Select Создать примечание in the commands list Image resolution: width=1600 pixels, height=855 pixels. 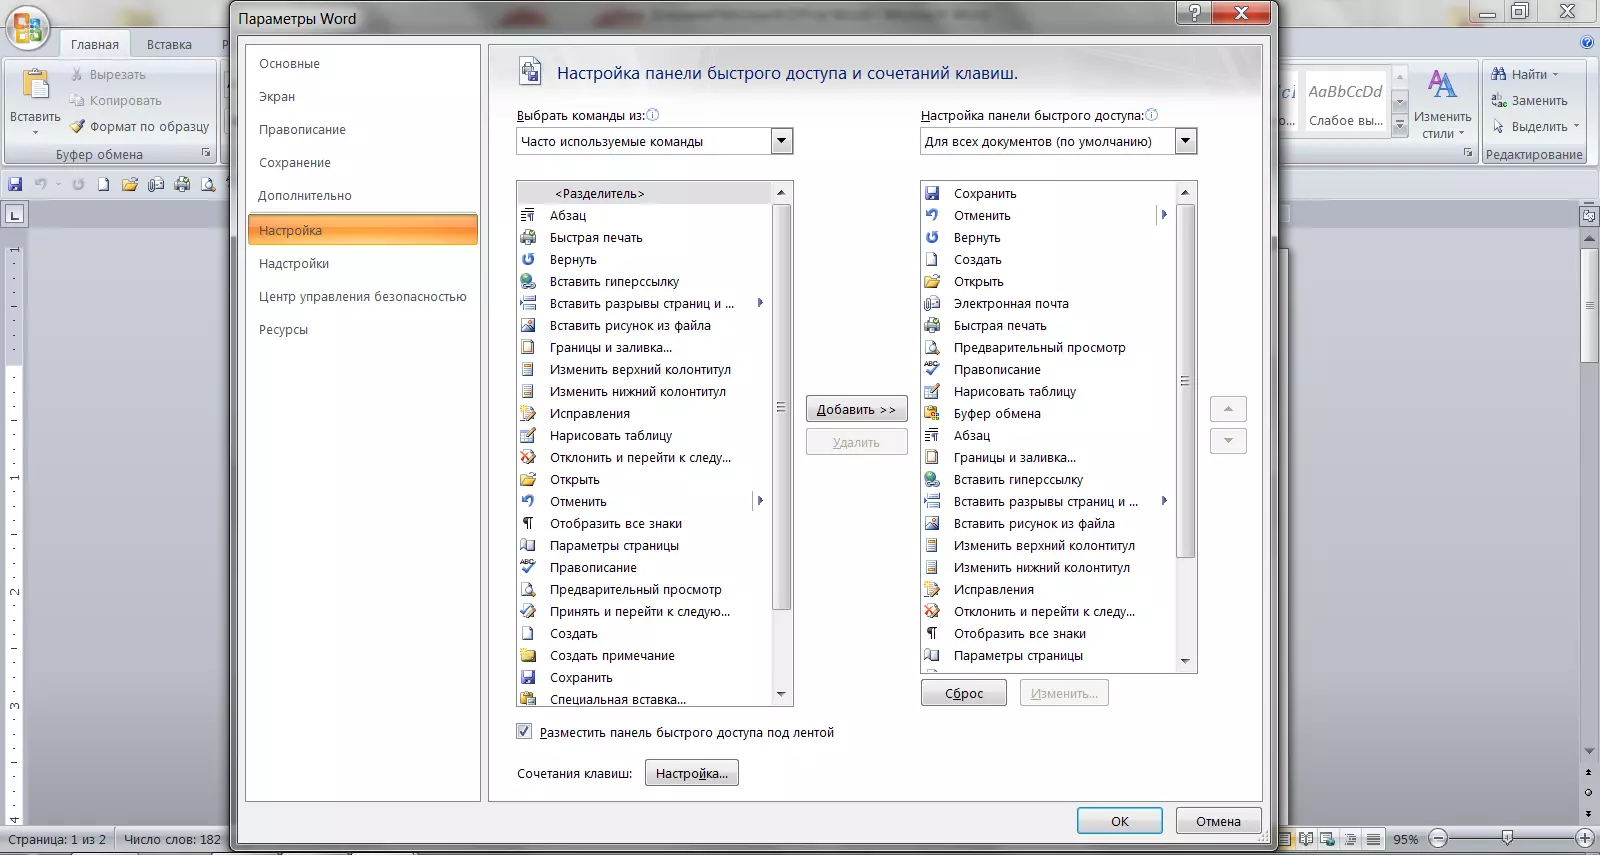pos(645,656)
